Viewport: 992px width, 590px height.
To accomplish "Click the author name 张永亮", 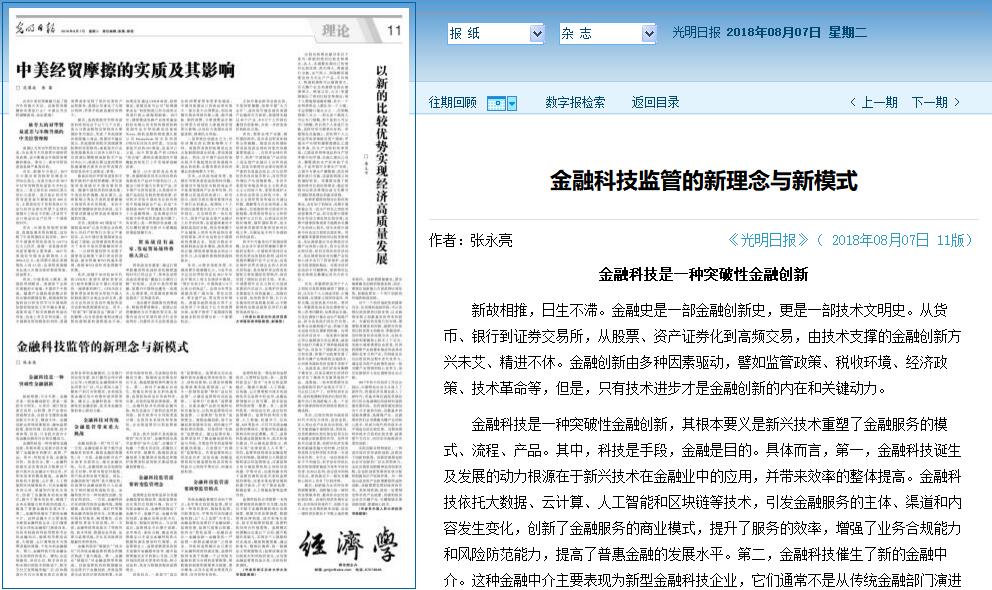I will click(491, 241).
